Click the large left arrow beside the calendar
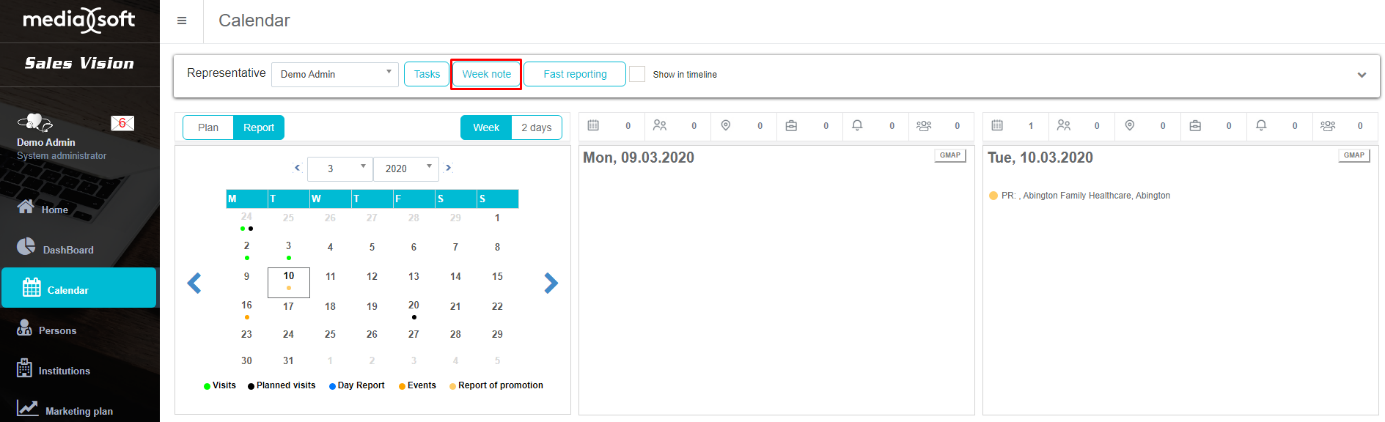1385x422 pixels. click(x=195, y=284)
